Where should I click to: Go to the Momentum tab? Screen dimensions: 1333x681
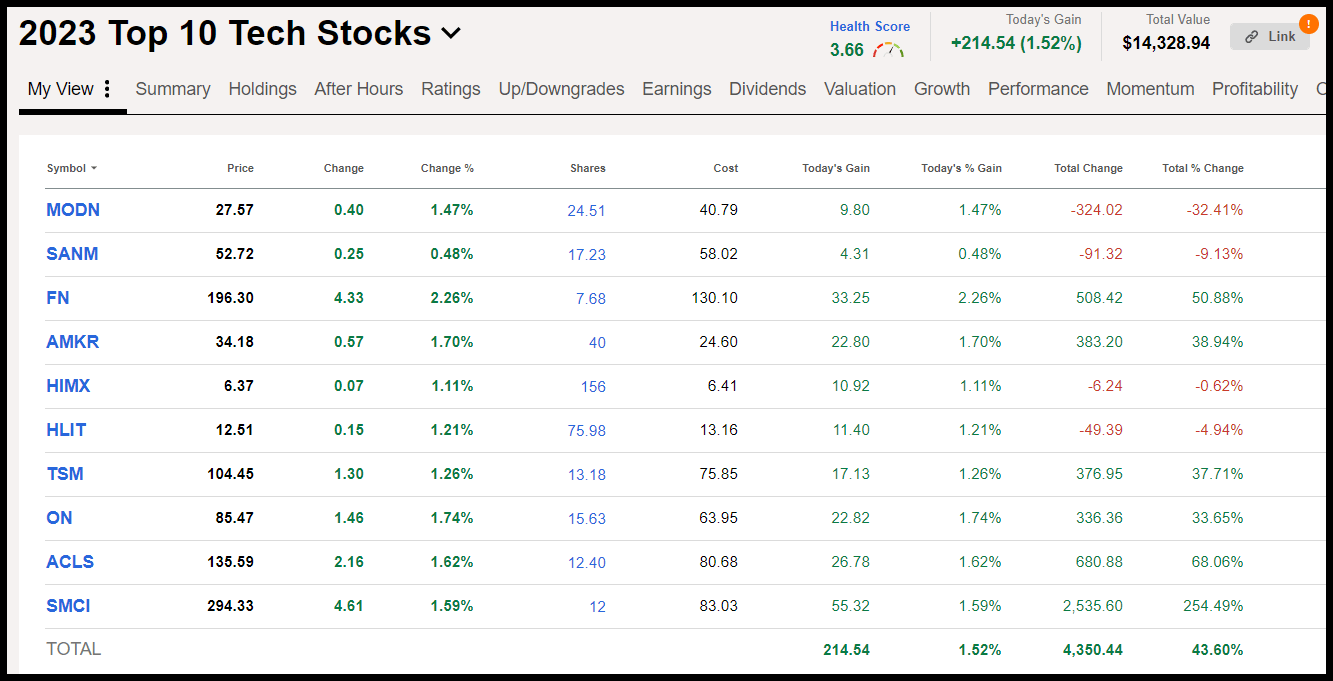coord(1150,89)
